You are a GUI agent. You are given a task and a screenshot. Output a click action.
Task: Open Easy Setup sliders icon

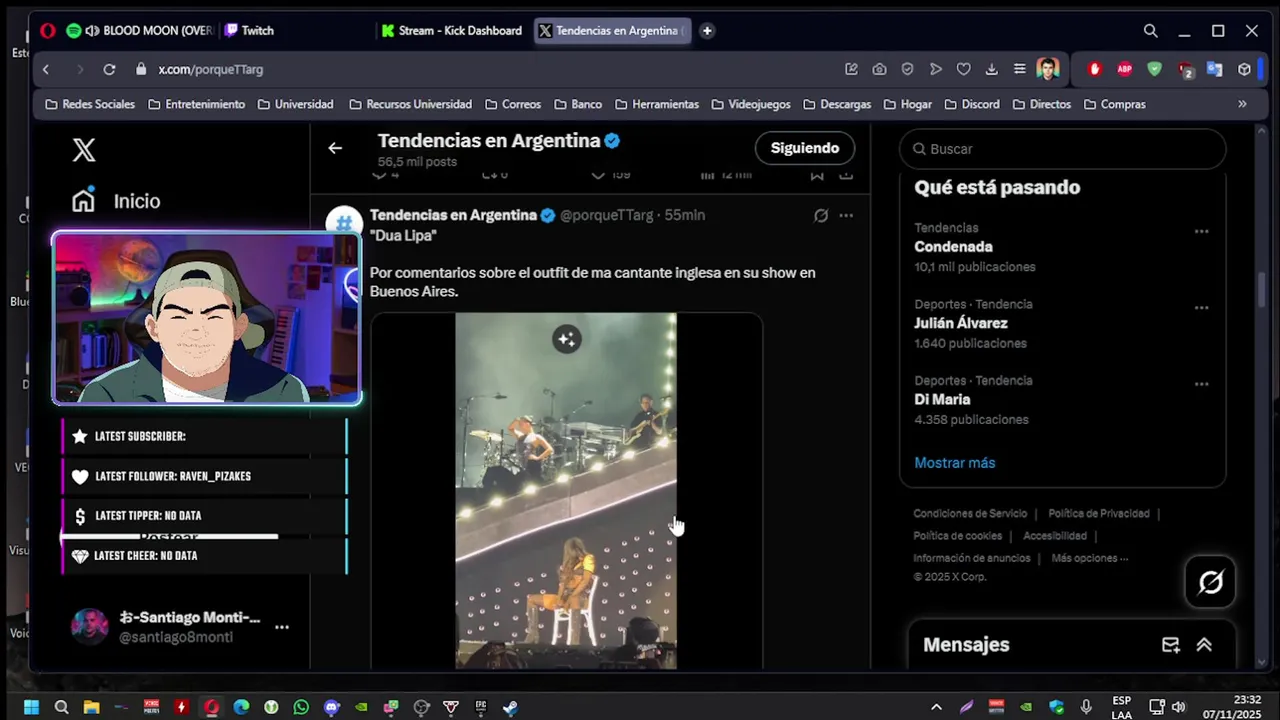[1019, 69]
